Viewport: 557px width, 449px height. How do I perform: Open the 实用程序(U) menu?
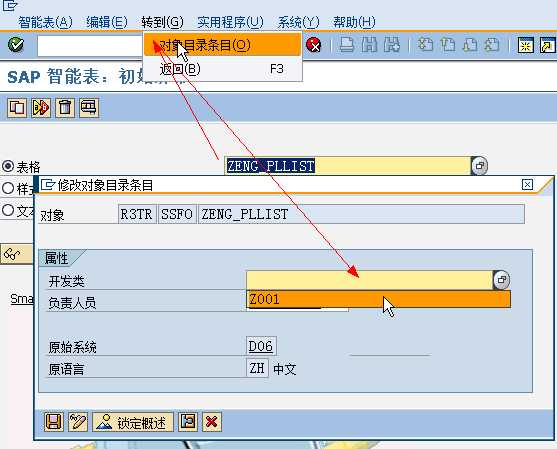[231, 22]
